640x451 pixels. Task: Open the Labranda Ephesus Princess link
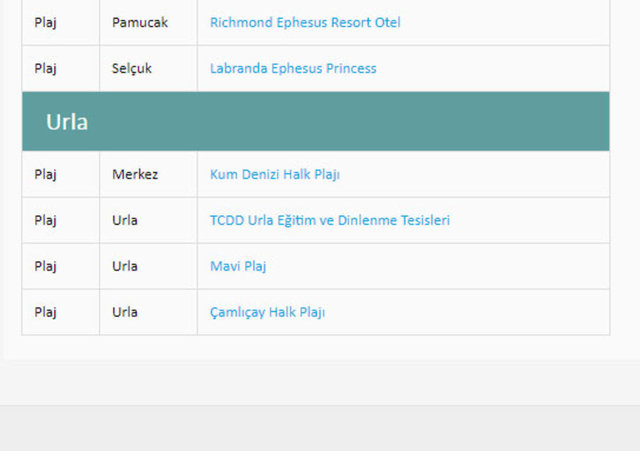point(293,68)
